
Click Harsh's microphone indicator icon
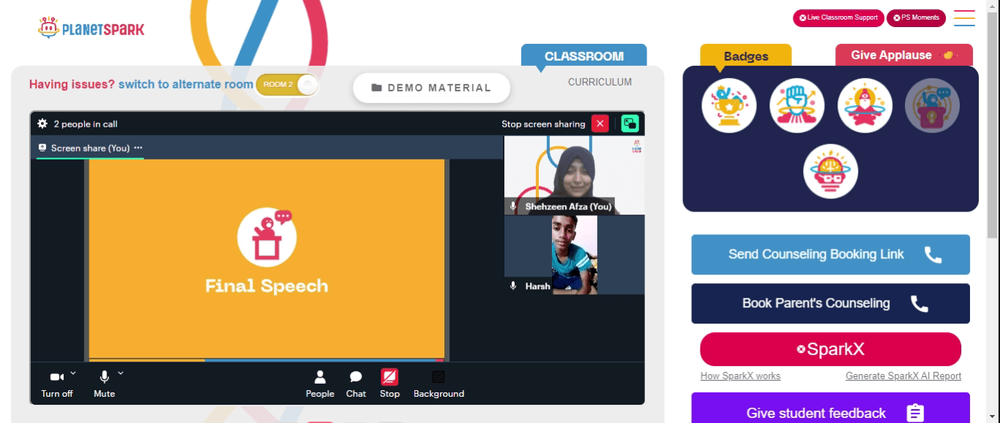513,286
